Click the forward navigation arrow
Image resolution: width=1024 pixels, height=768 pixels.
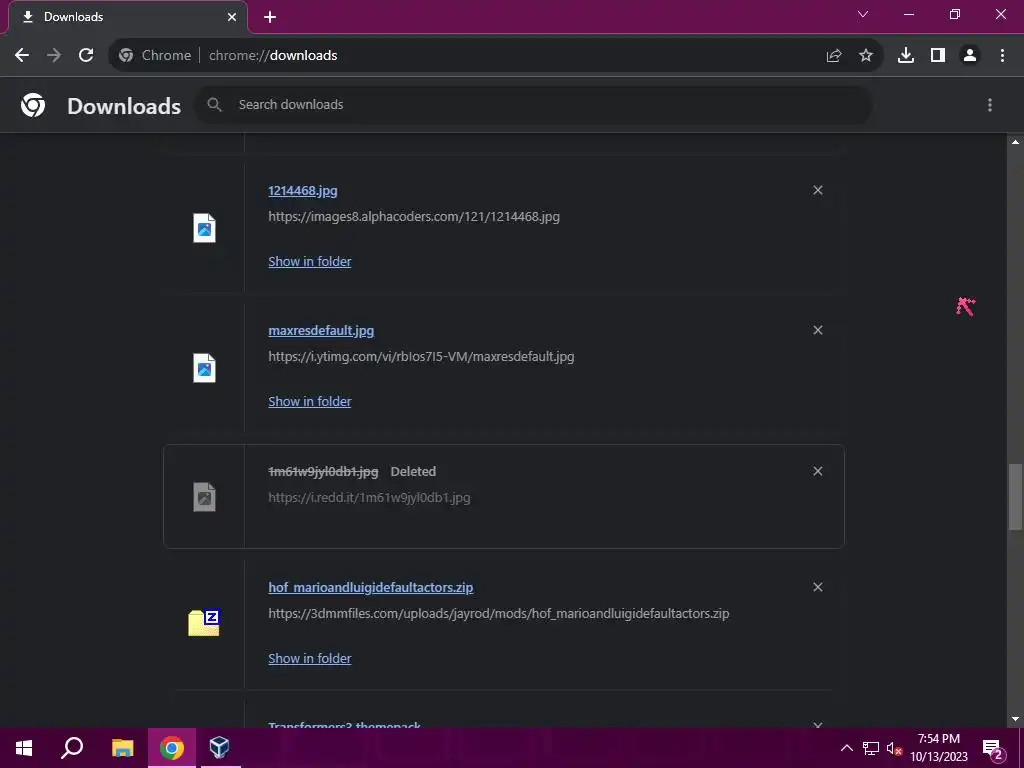[x=54, y=56]
